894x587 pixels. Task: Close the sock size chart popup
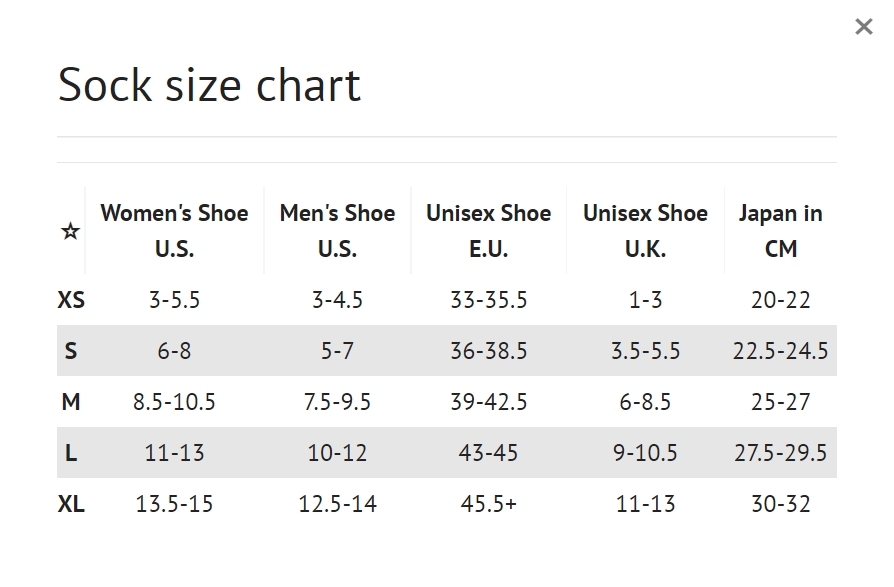pos(864,27)
